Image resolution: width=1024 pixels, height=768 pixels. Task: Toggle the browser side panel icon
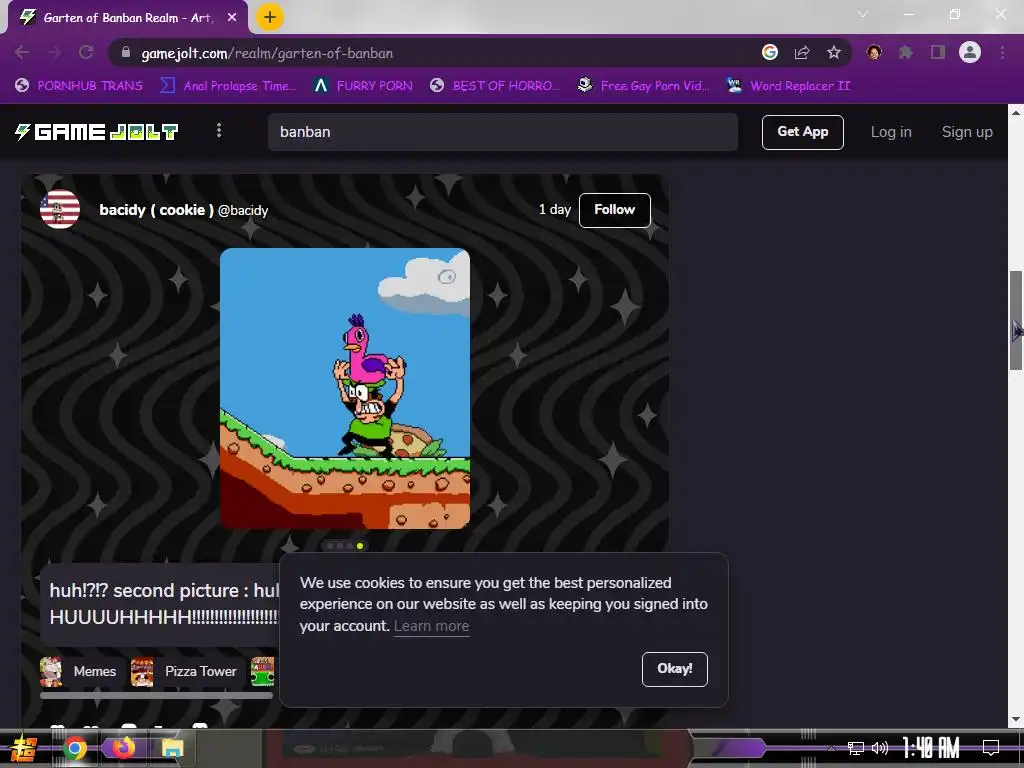tap(938, 52)
